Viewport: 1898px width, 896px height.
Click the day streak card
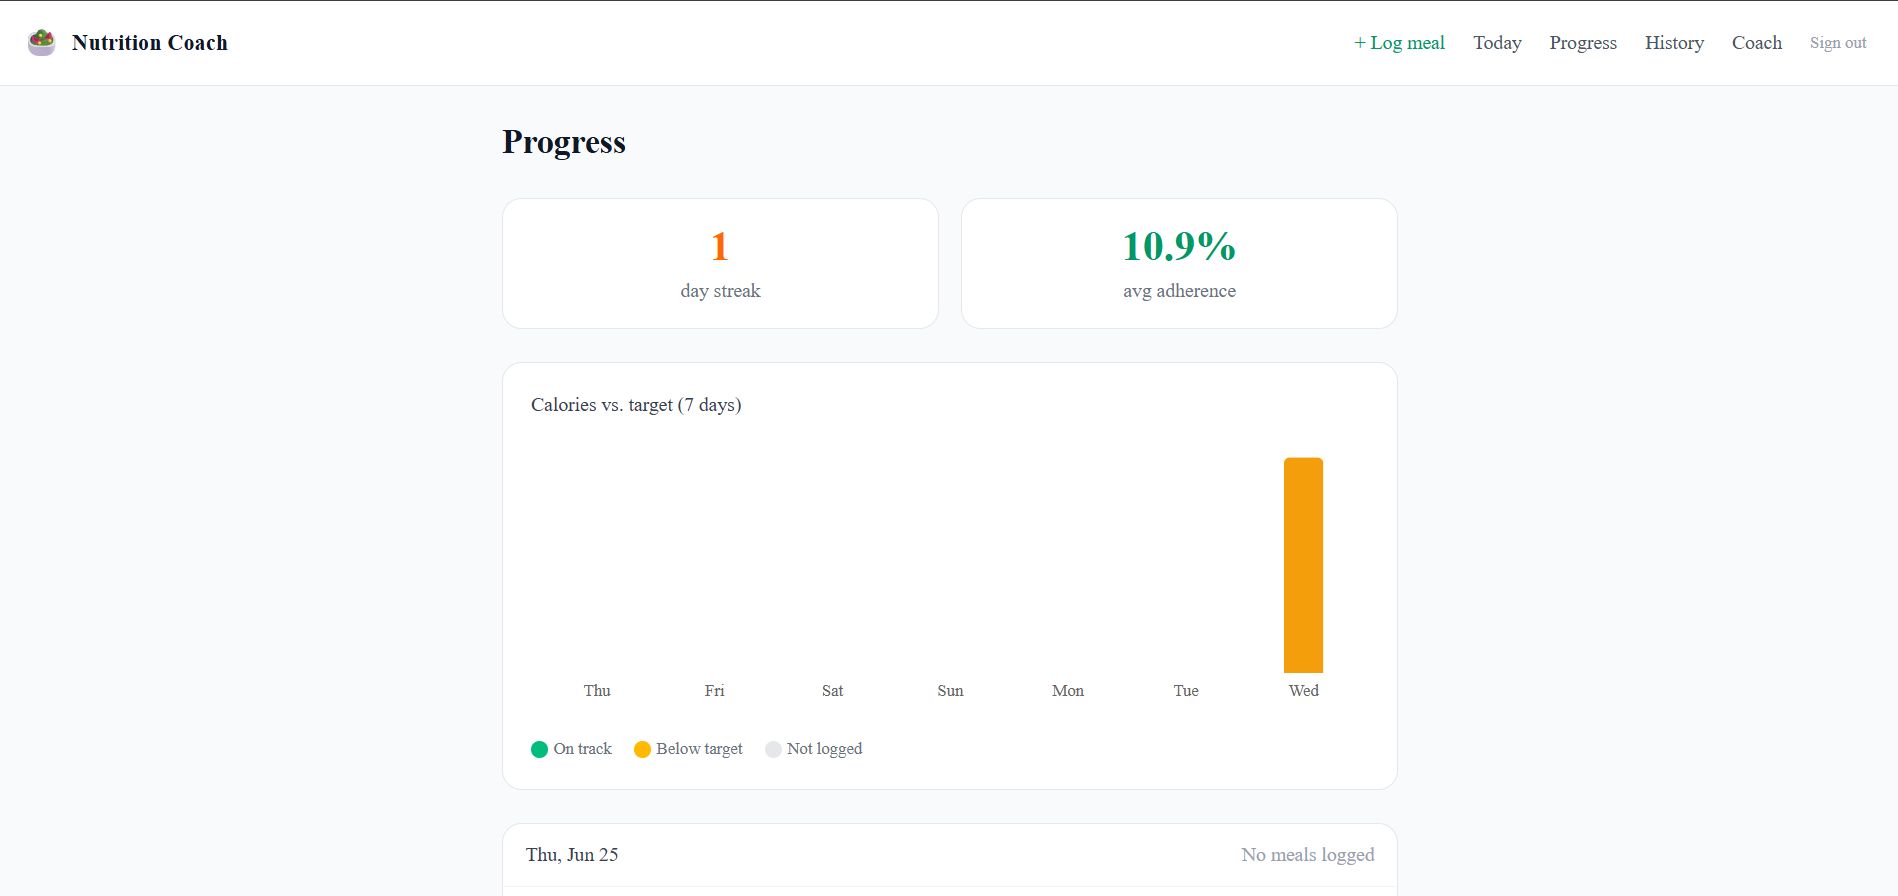pos(720,263)
